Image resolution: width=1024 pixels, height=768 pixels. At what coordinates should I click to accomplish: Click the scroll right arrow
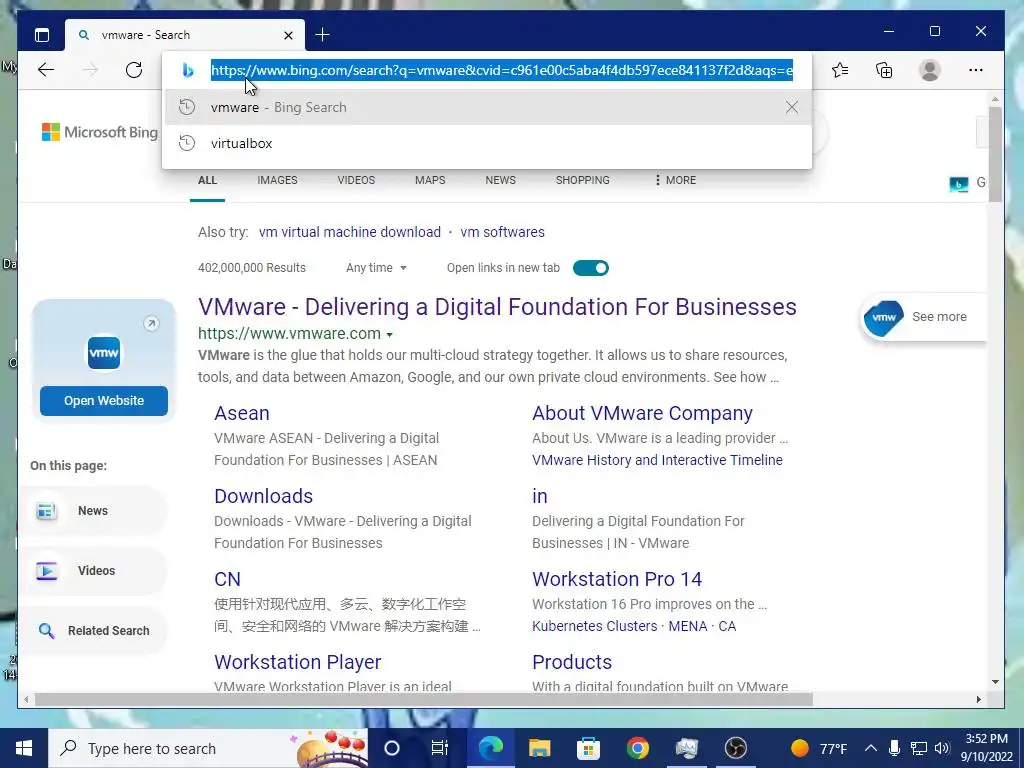click(x=978, y=699)
